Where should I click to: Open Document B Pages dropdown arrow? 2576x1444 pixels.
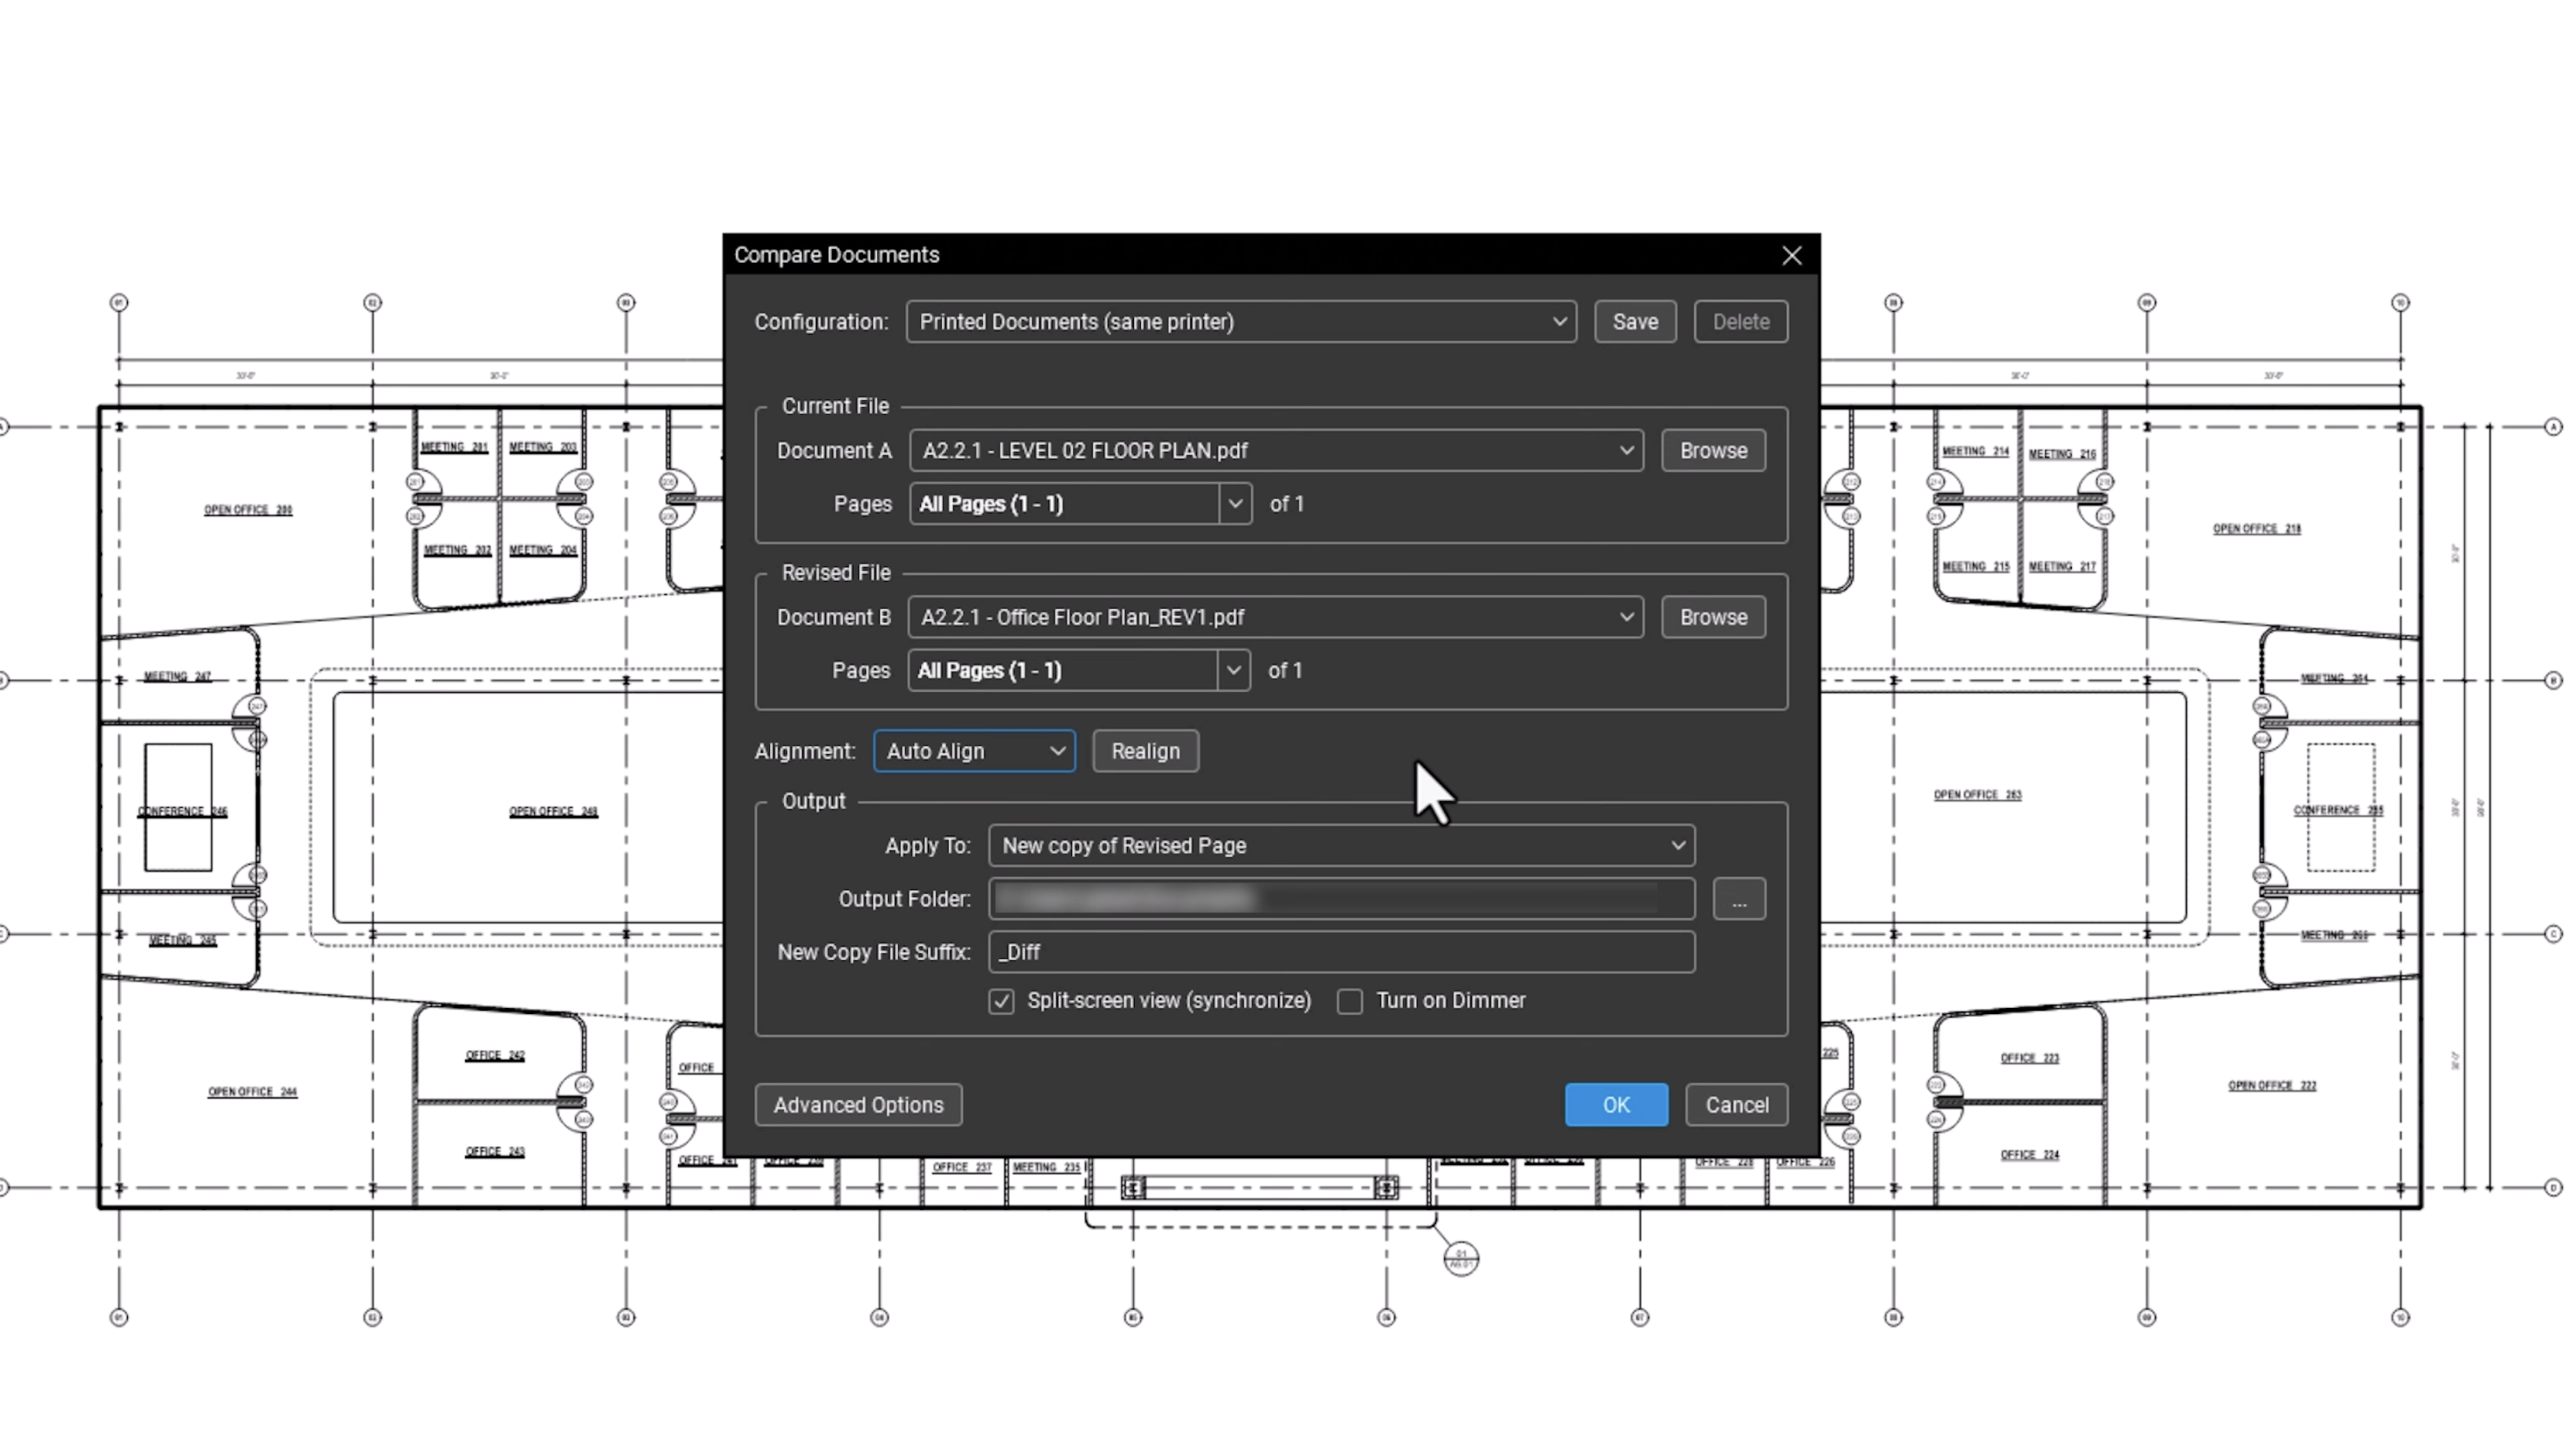(x=1233, y=671)
